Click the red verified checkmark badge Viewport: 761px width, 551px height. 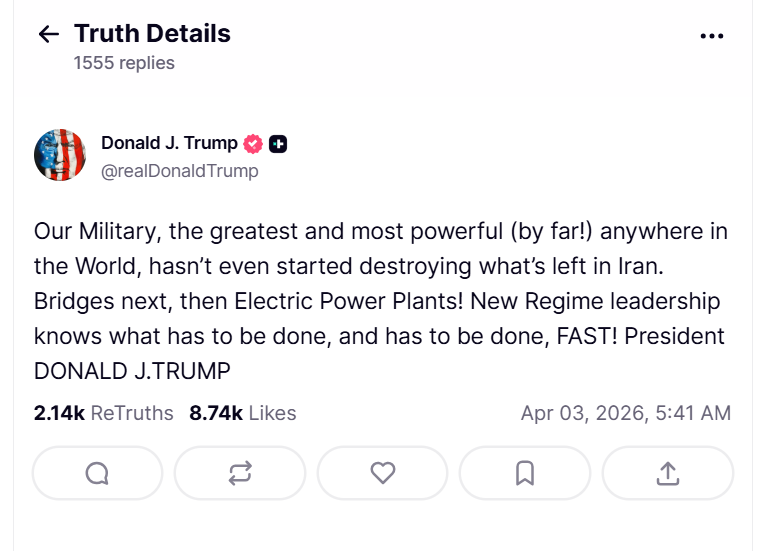coord(253,144)
